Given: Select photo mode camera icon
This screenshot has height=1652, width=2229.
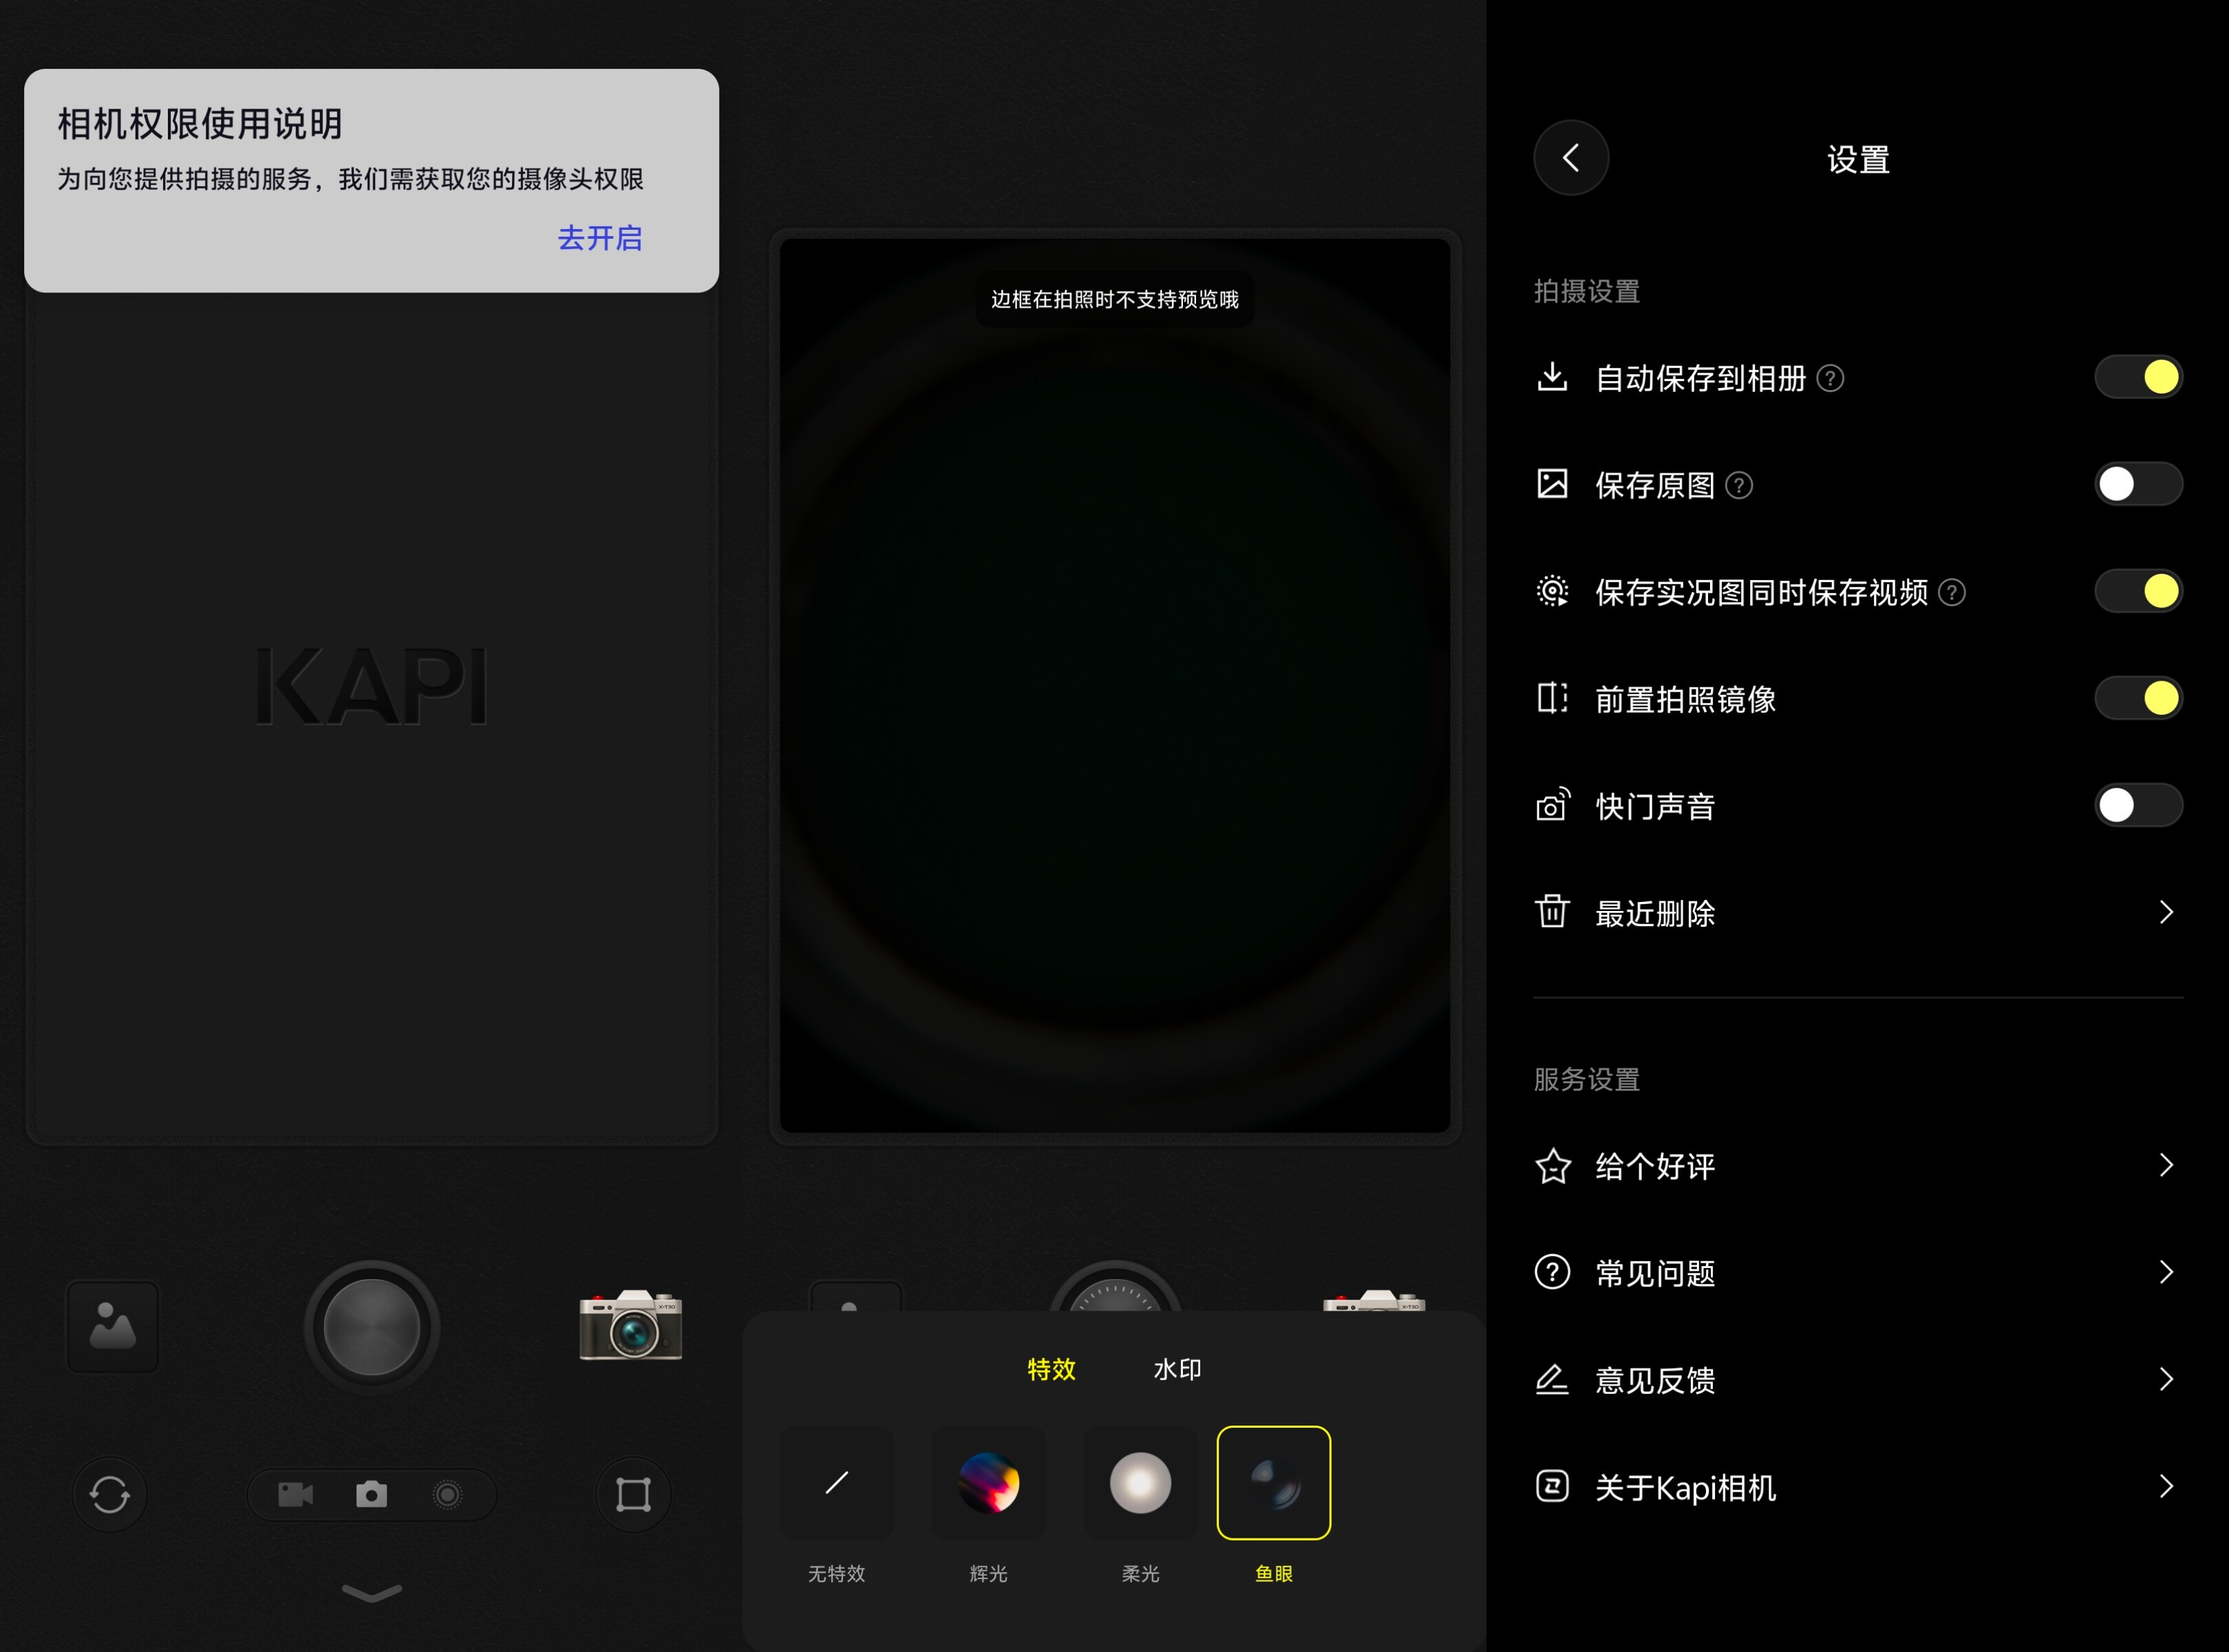Looking at the screenshot, I should click(x=371, y=1495).
